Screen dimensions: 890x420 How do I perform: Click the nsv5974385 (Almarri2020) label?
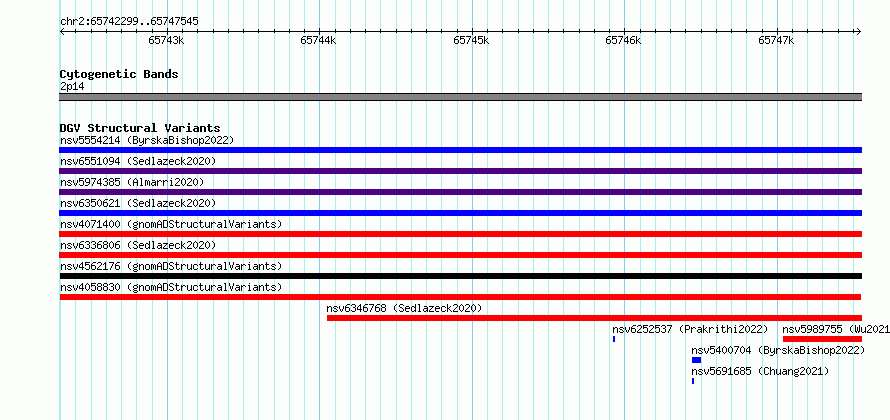click(x=132, y=182)
